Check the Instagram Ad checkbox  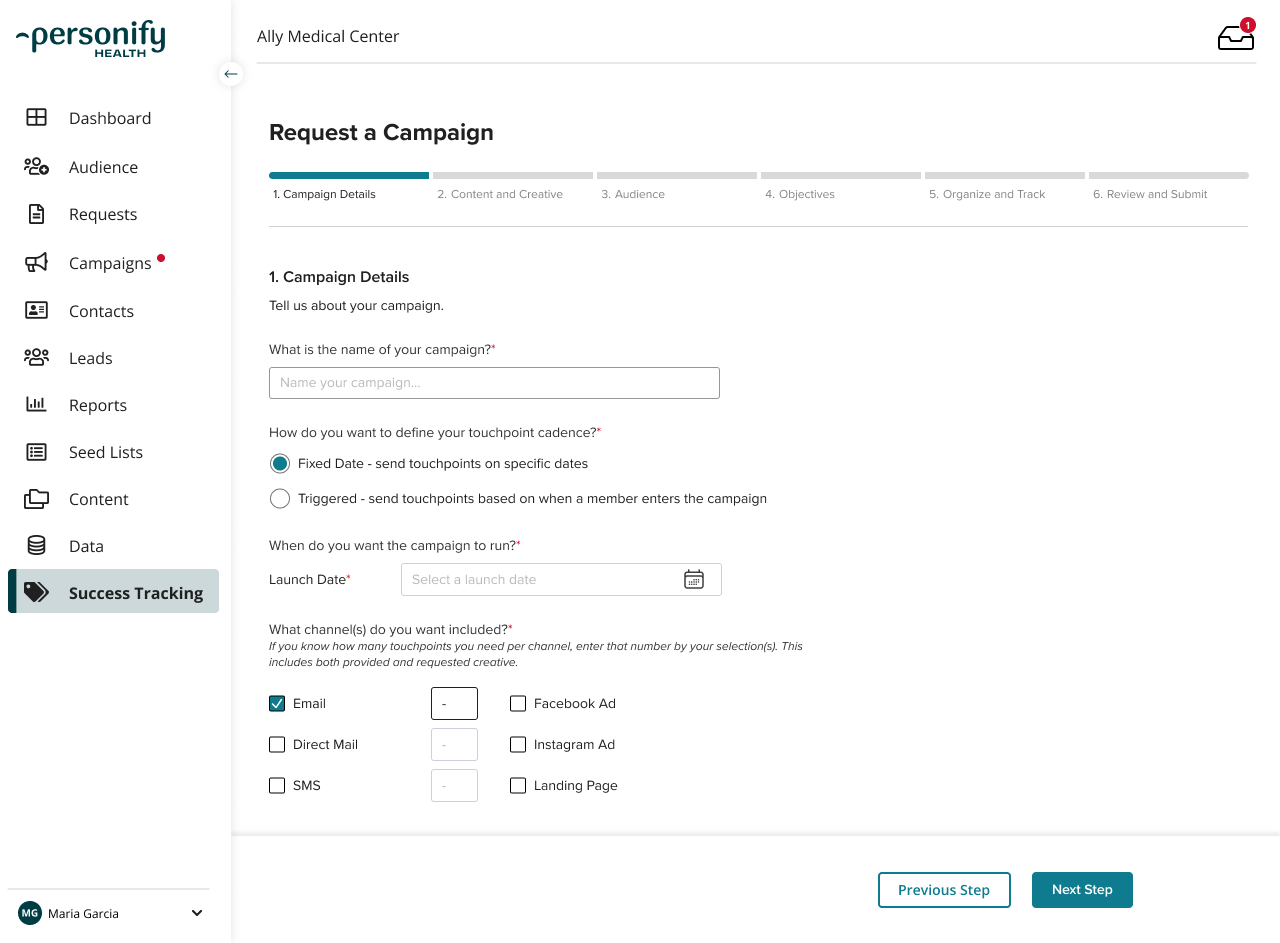(518, 744)
